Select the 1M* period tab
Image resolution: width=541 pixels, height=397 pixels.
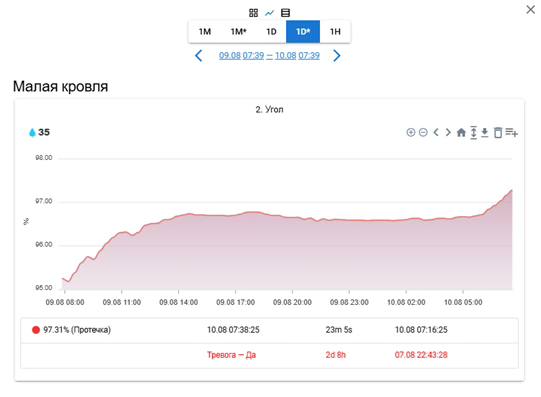click(238, 32)
